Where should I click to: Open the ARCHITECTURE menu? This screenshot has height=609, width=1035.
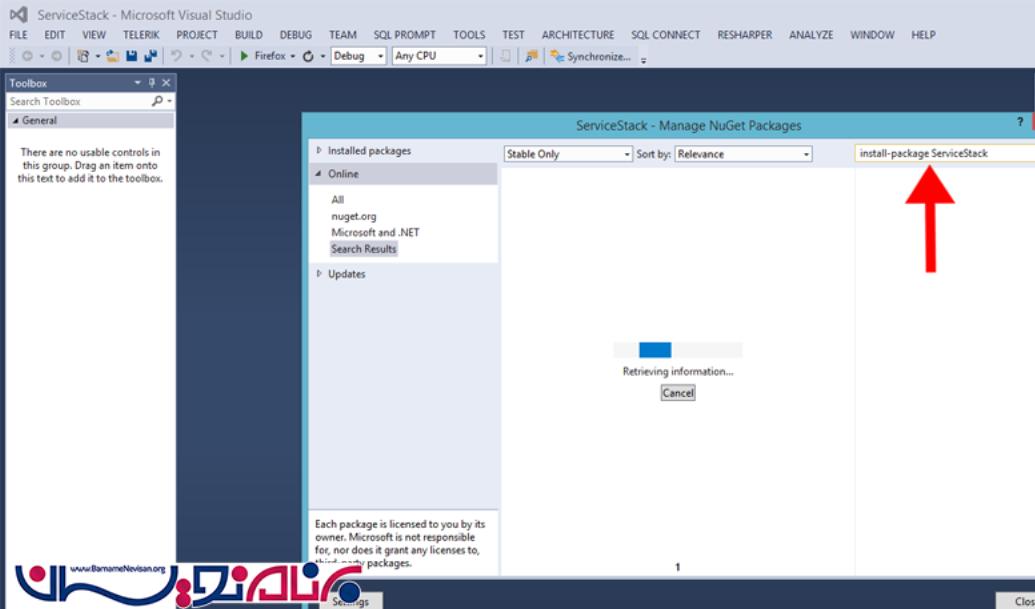(x=578, y=34)
